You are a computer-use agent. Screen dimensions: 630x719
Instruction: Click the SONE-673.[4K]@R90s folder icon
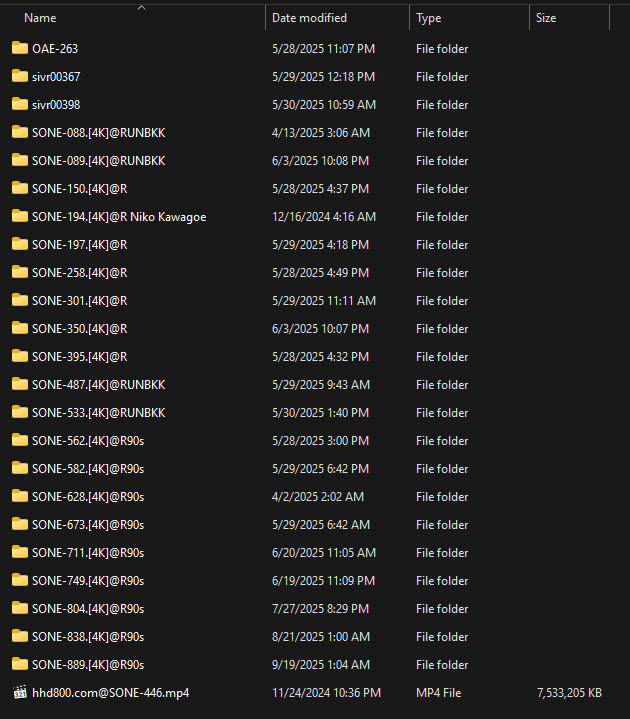coord(20,523)
